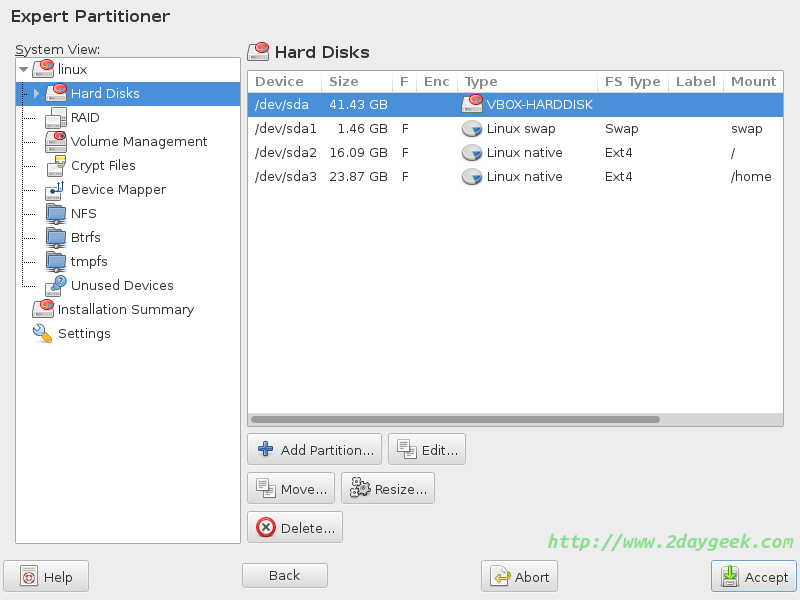Screen dimensions: 800x600
Task: Click the RAID icon in System View
Action: (56, 118)
